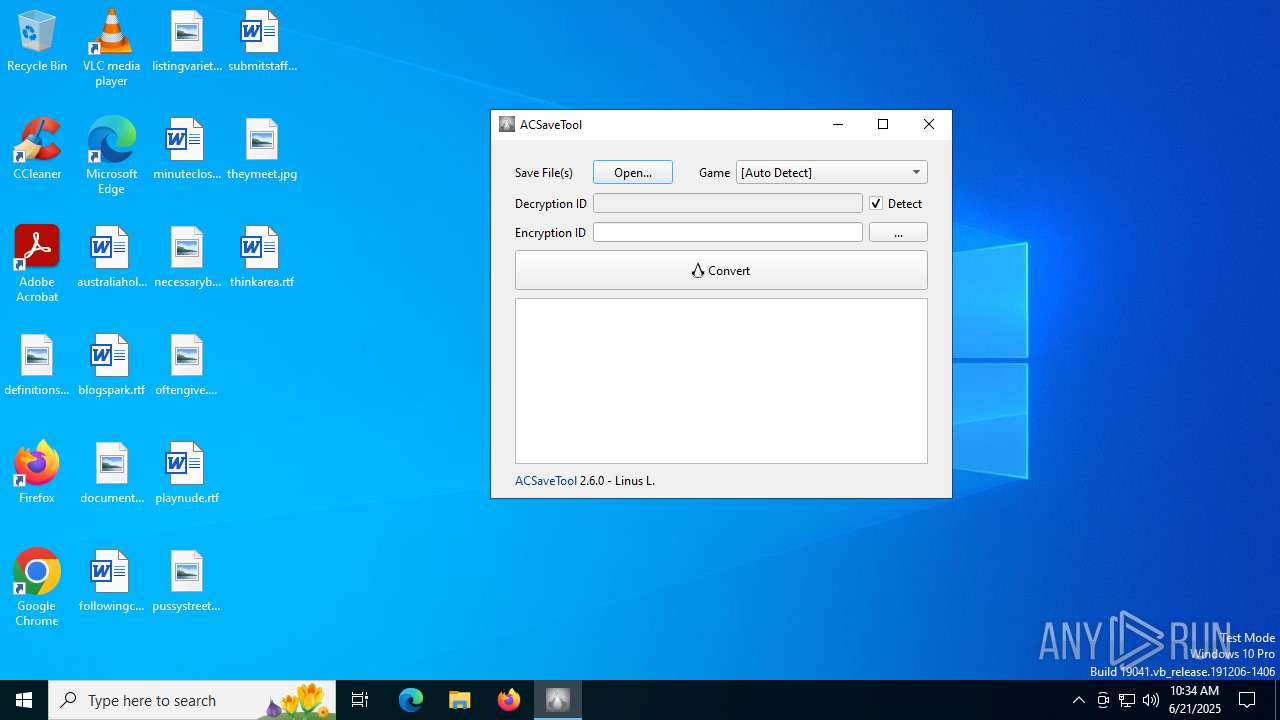
Task: Open the ACSaveTool link at bottom
Action: click(x=546, y=481)
